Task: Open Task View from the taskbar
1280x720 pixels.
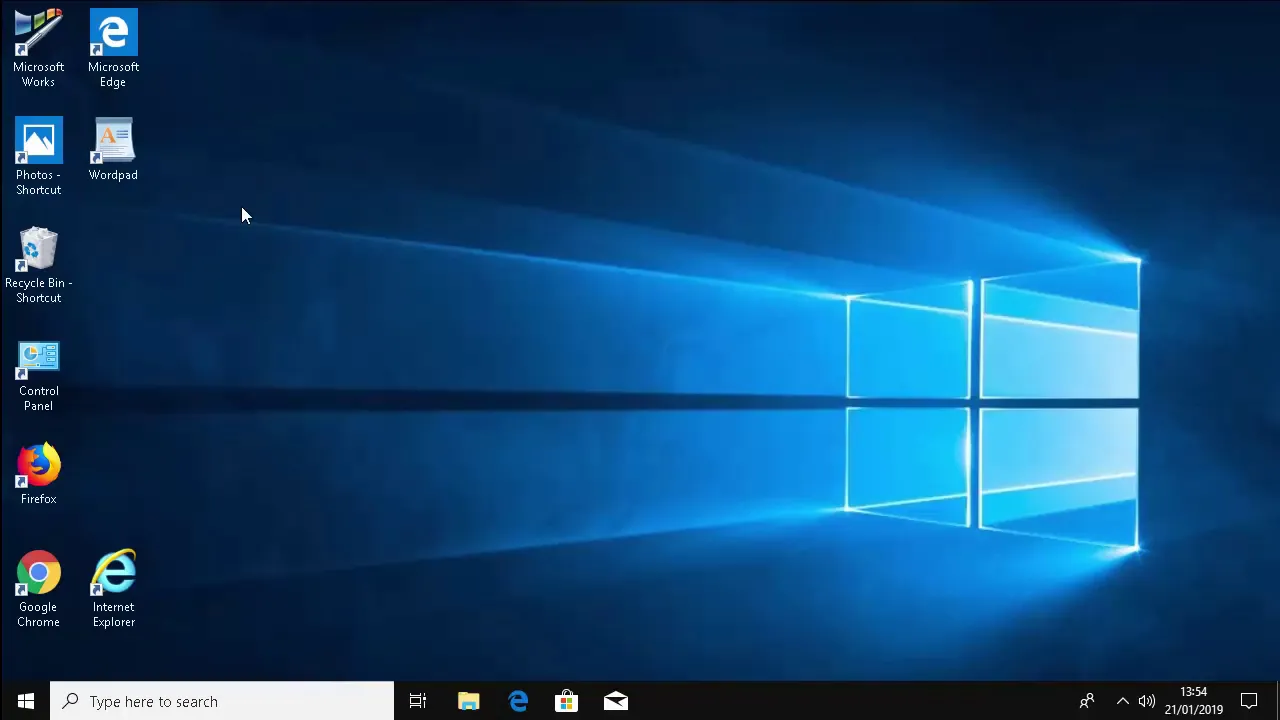Action: point(418,701)
